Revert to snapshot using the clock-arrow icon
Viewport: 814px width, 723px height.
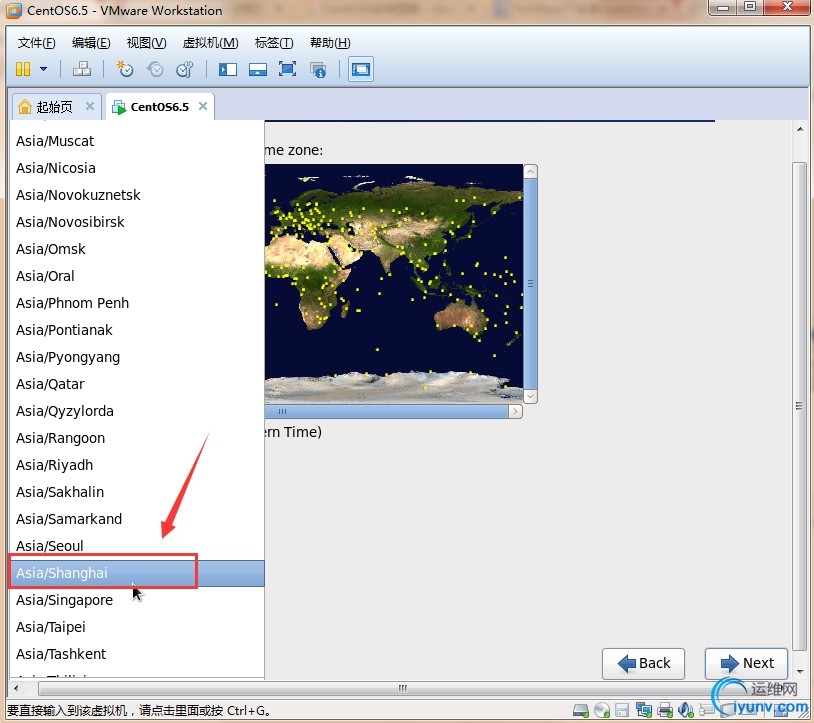155,69
